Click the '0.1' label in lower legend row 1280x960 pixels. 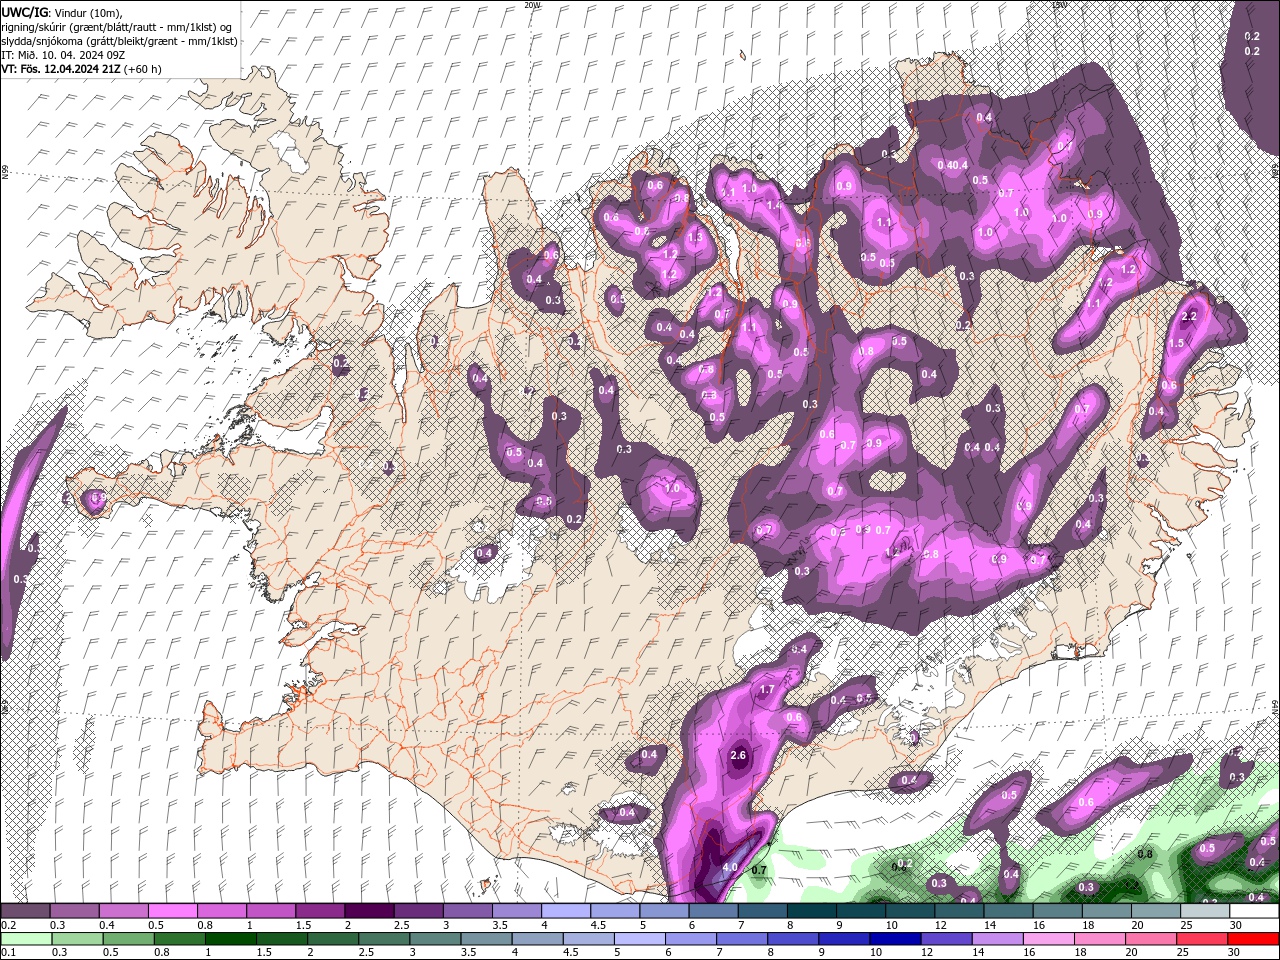8,953
